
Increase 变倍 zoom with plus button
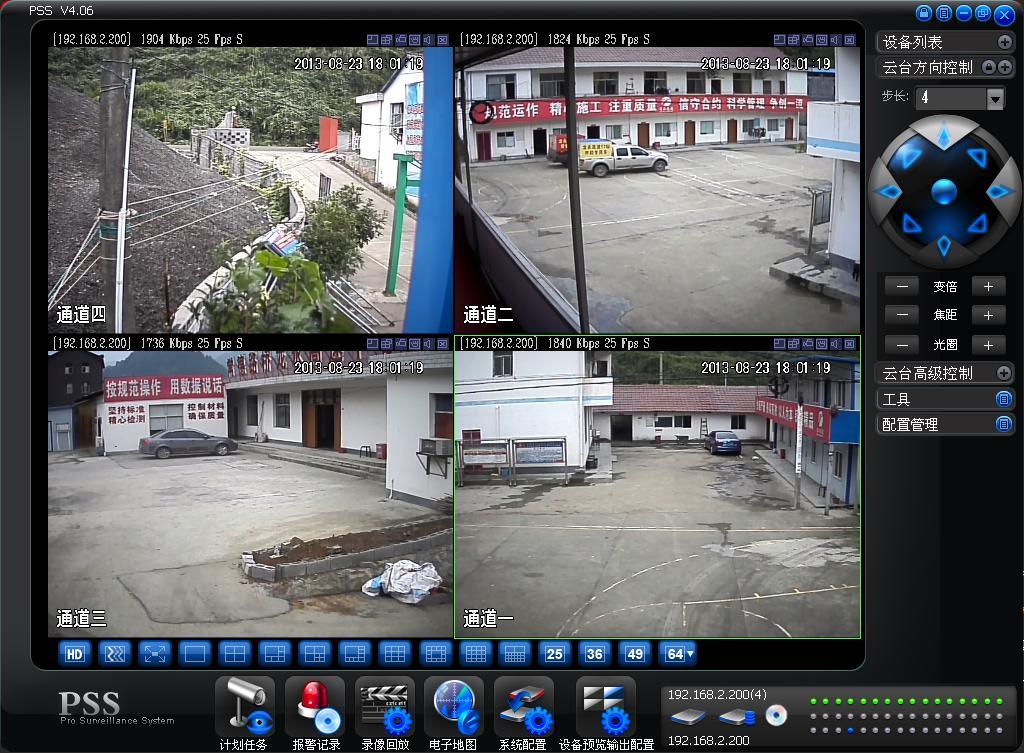click(988, 286)
